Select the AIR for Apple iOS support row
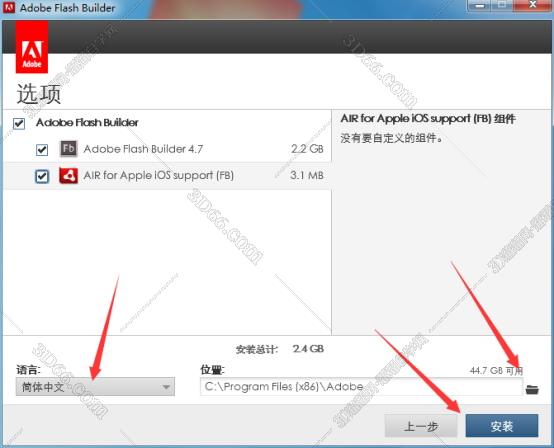 (x=167, y=176)
